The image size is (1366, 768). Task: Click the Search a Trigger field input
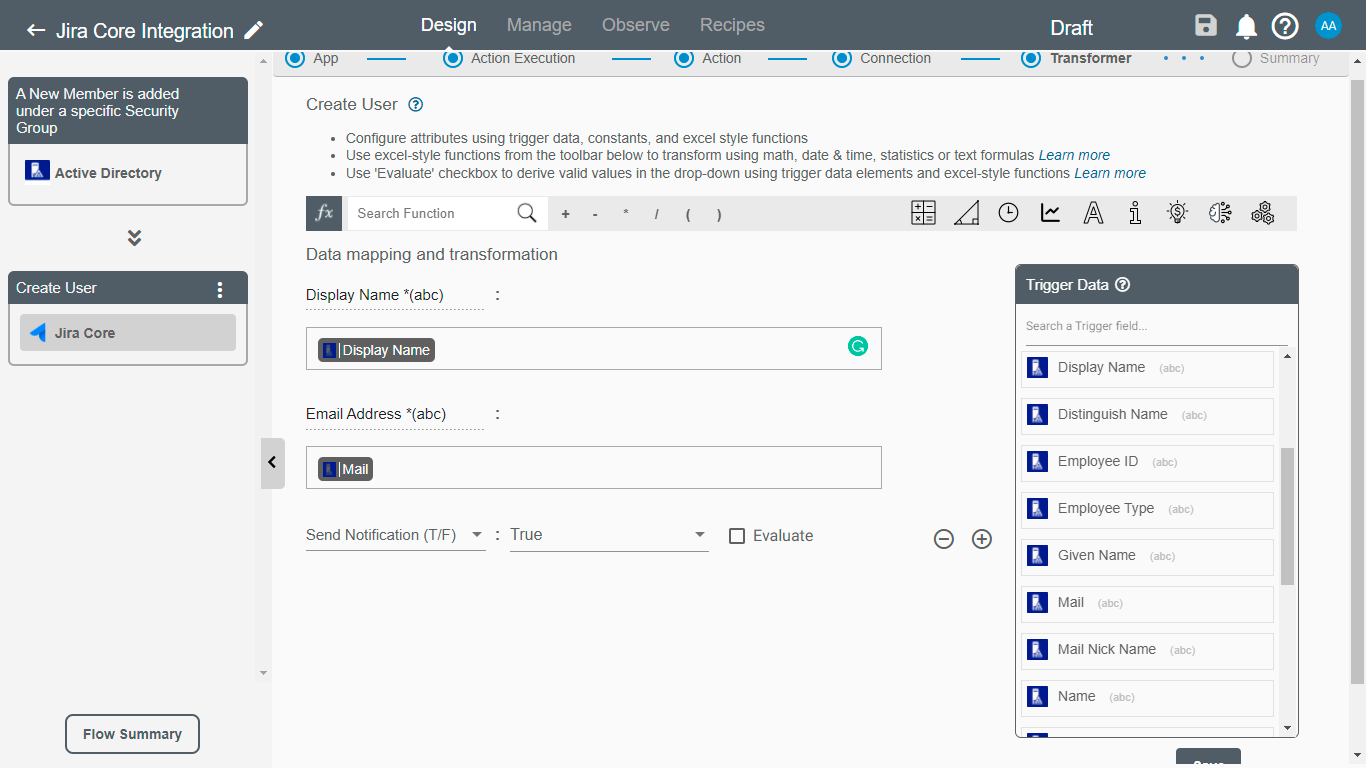click(1156, 326)
